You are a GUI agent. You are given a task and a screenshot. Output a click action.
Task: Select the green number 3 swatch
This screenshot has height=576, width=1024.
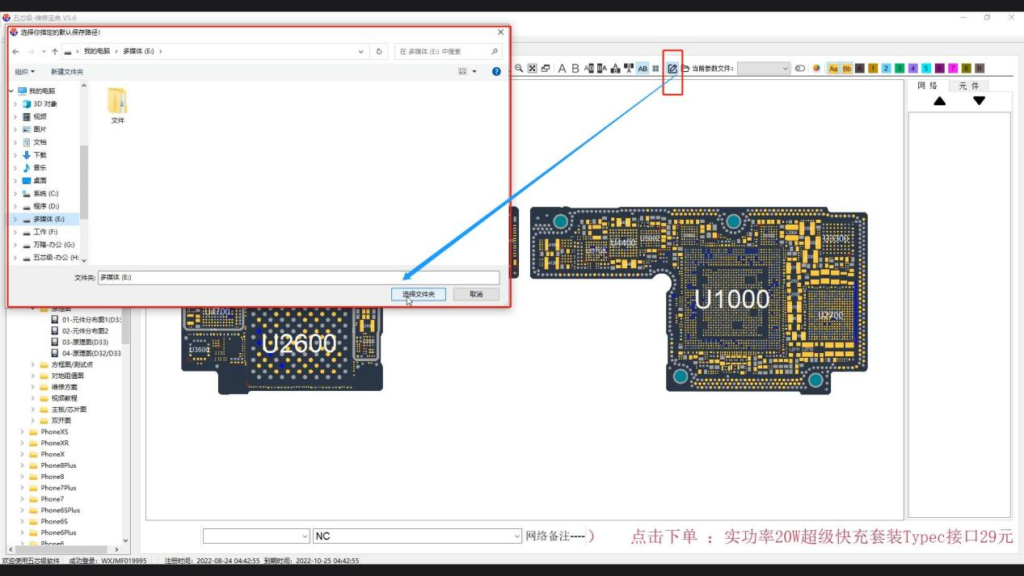[899, 68]
